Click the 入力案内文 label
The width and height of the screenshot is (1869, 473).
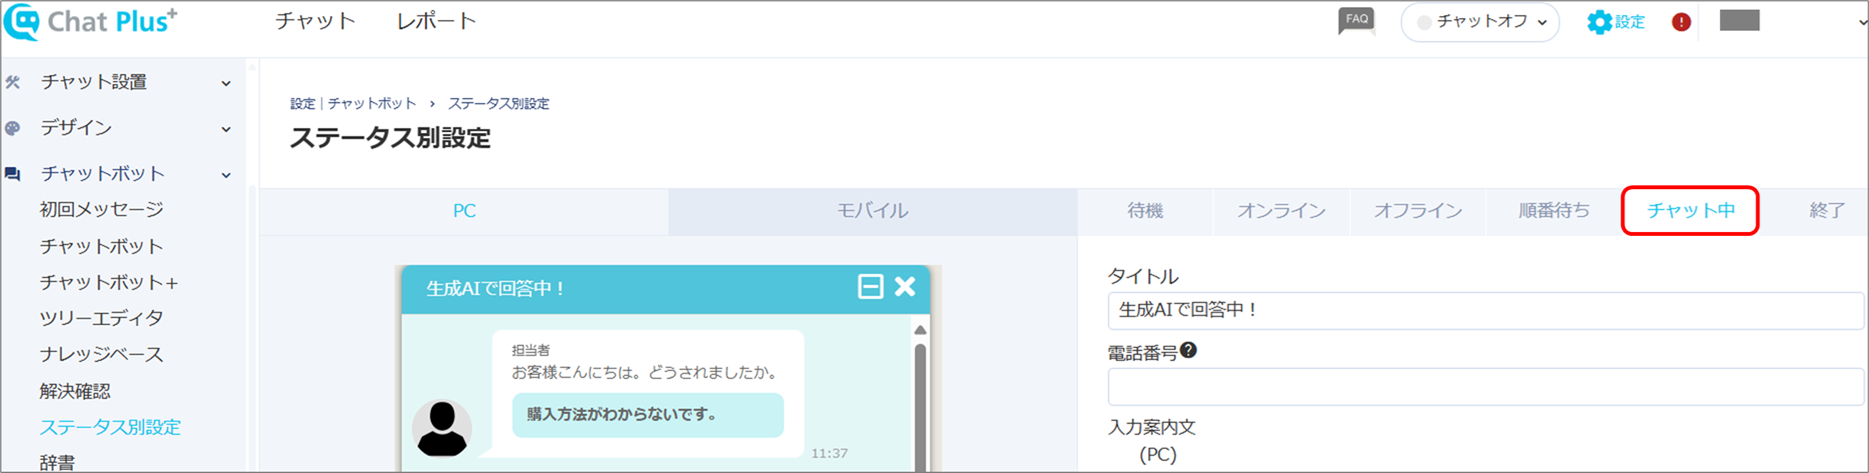1152,427
